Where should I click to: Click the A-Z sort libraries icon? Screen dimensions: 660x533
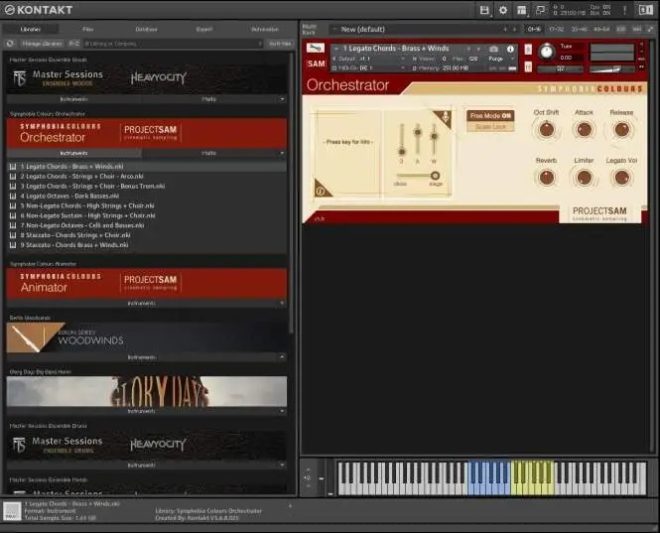(74, 43)
